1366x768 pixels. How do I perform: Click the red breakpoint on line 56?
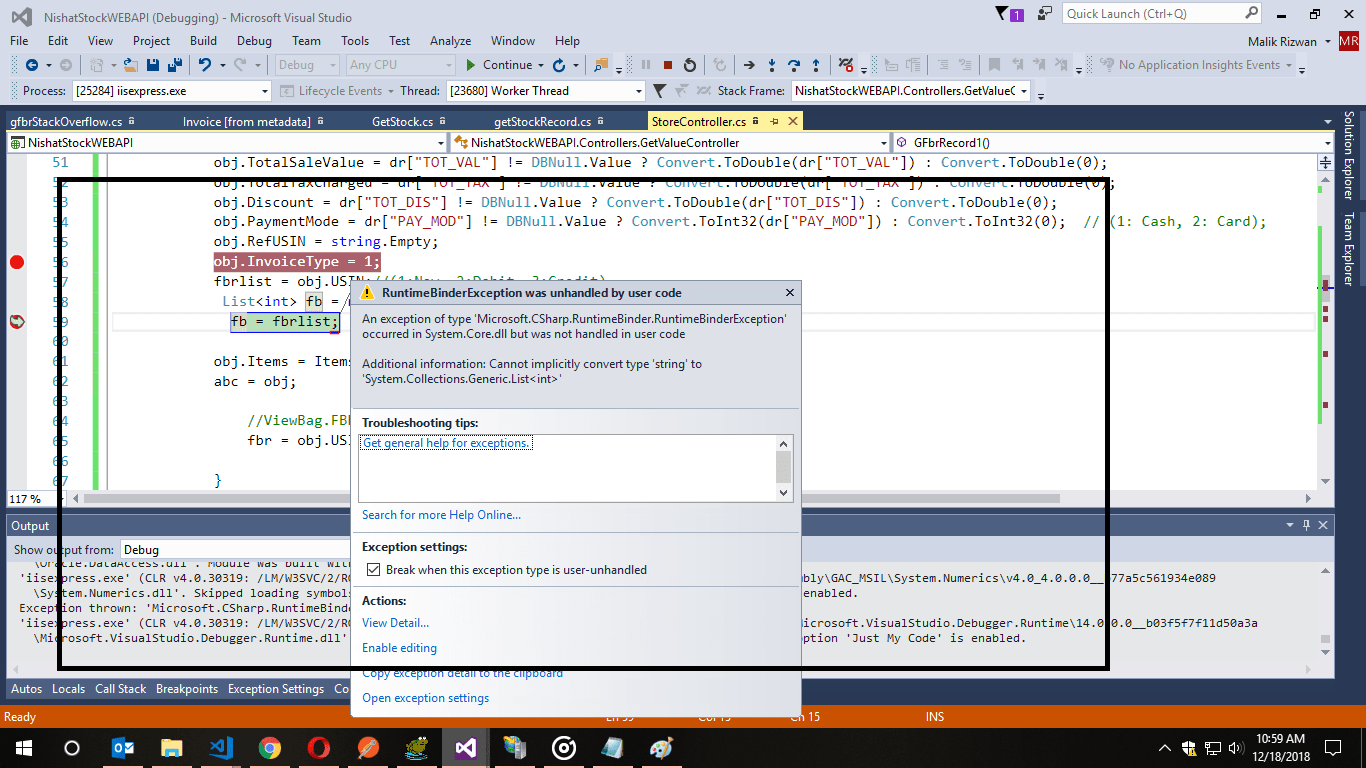(16, 262)
